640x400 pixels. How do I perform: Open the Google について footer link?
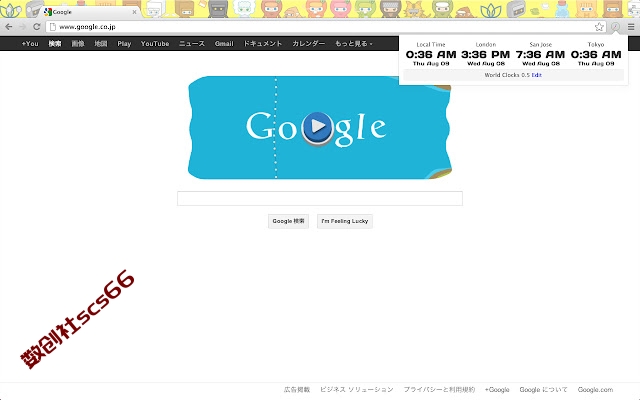point(543,390)
